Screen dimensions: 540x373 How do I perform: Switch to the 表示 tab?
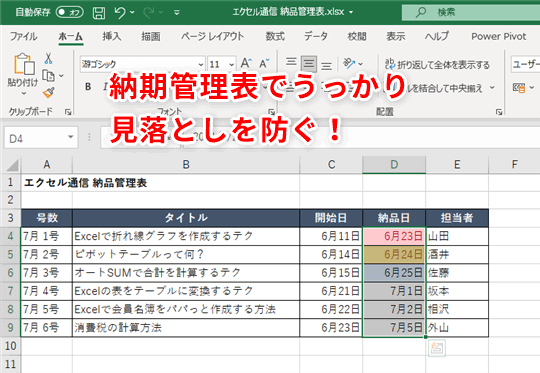pyautogui.click(x=395, y=36)
